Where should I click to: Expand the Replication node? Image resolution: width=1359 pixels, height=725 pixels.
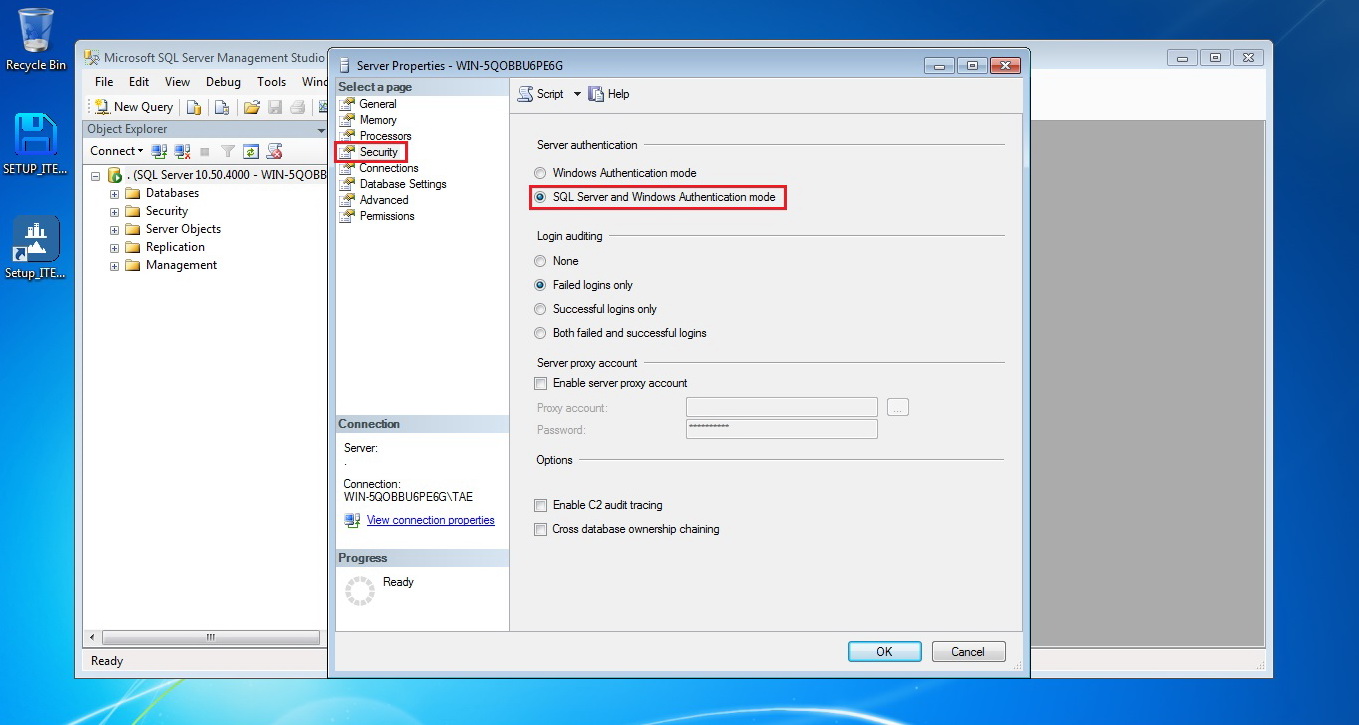pos(114,248)
